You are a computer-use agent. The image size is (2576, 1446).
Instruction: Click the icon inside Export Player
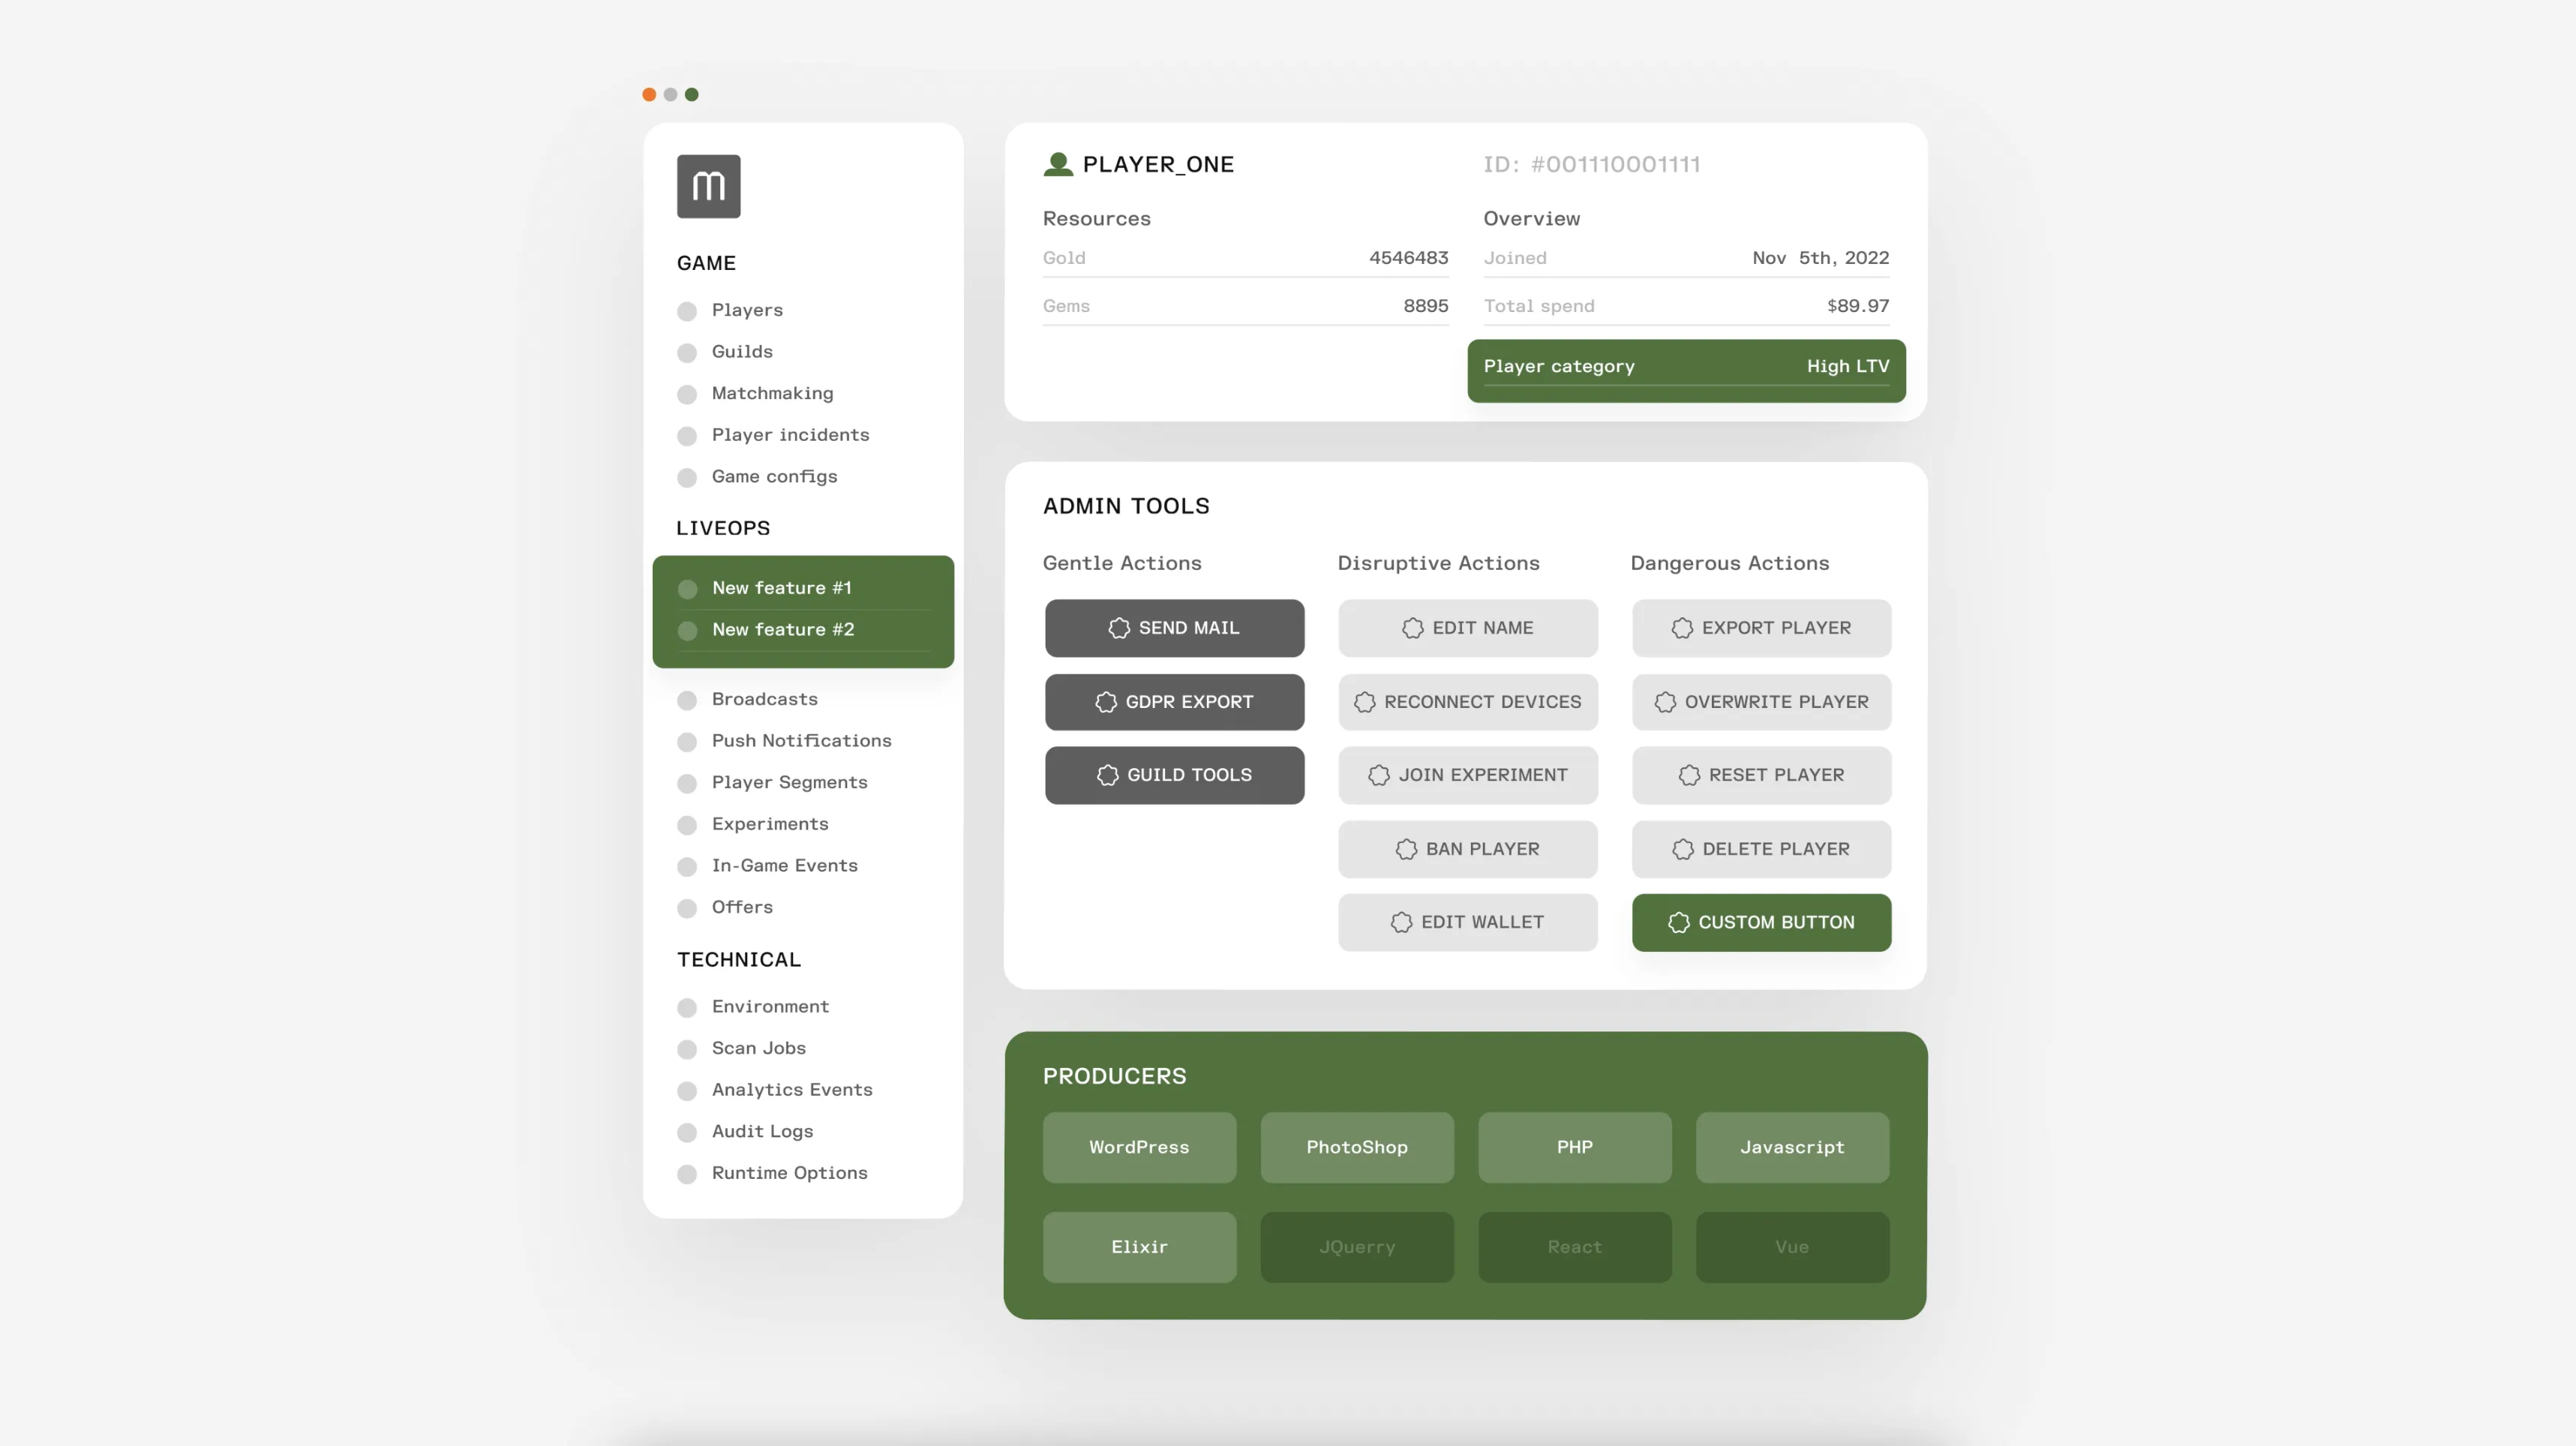1684,628
